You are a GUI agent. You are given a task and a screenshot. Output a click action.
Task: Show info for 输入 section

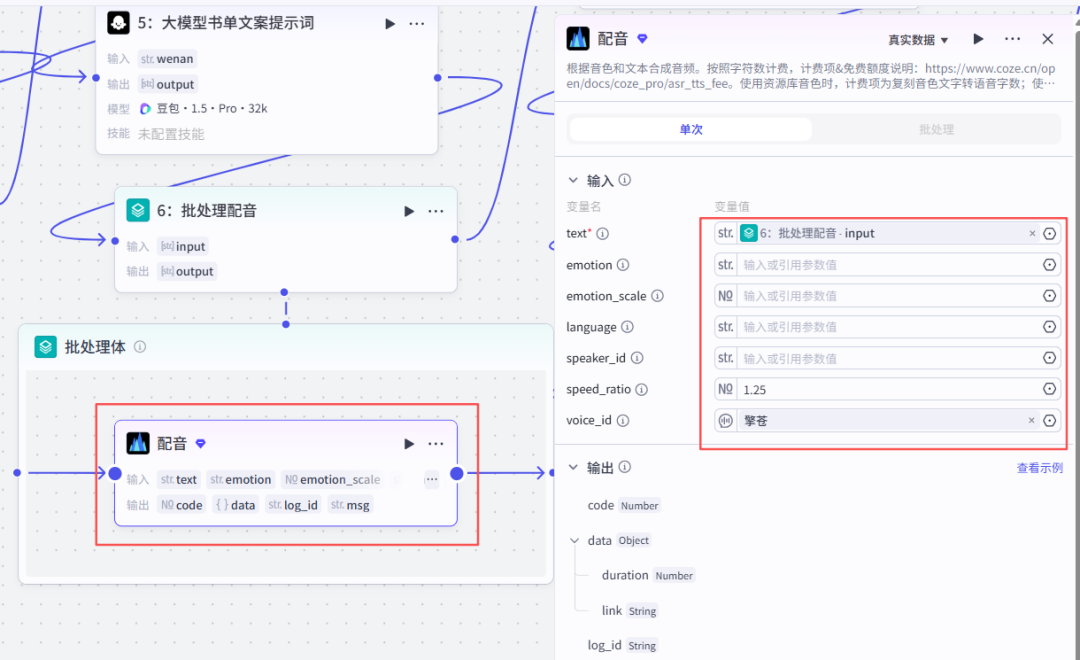pyautogui.click(x=625, y=180)
